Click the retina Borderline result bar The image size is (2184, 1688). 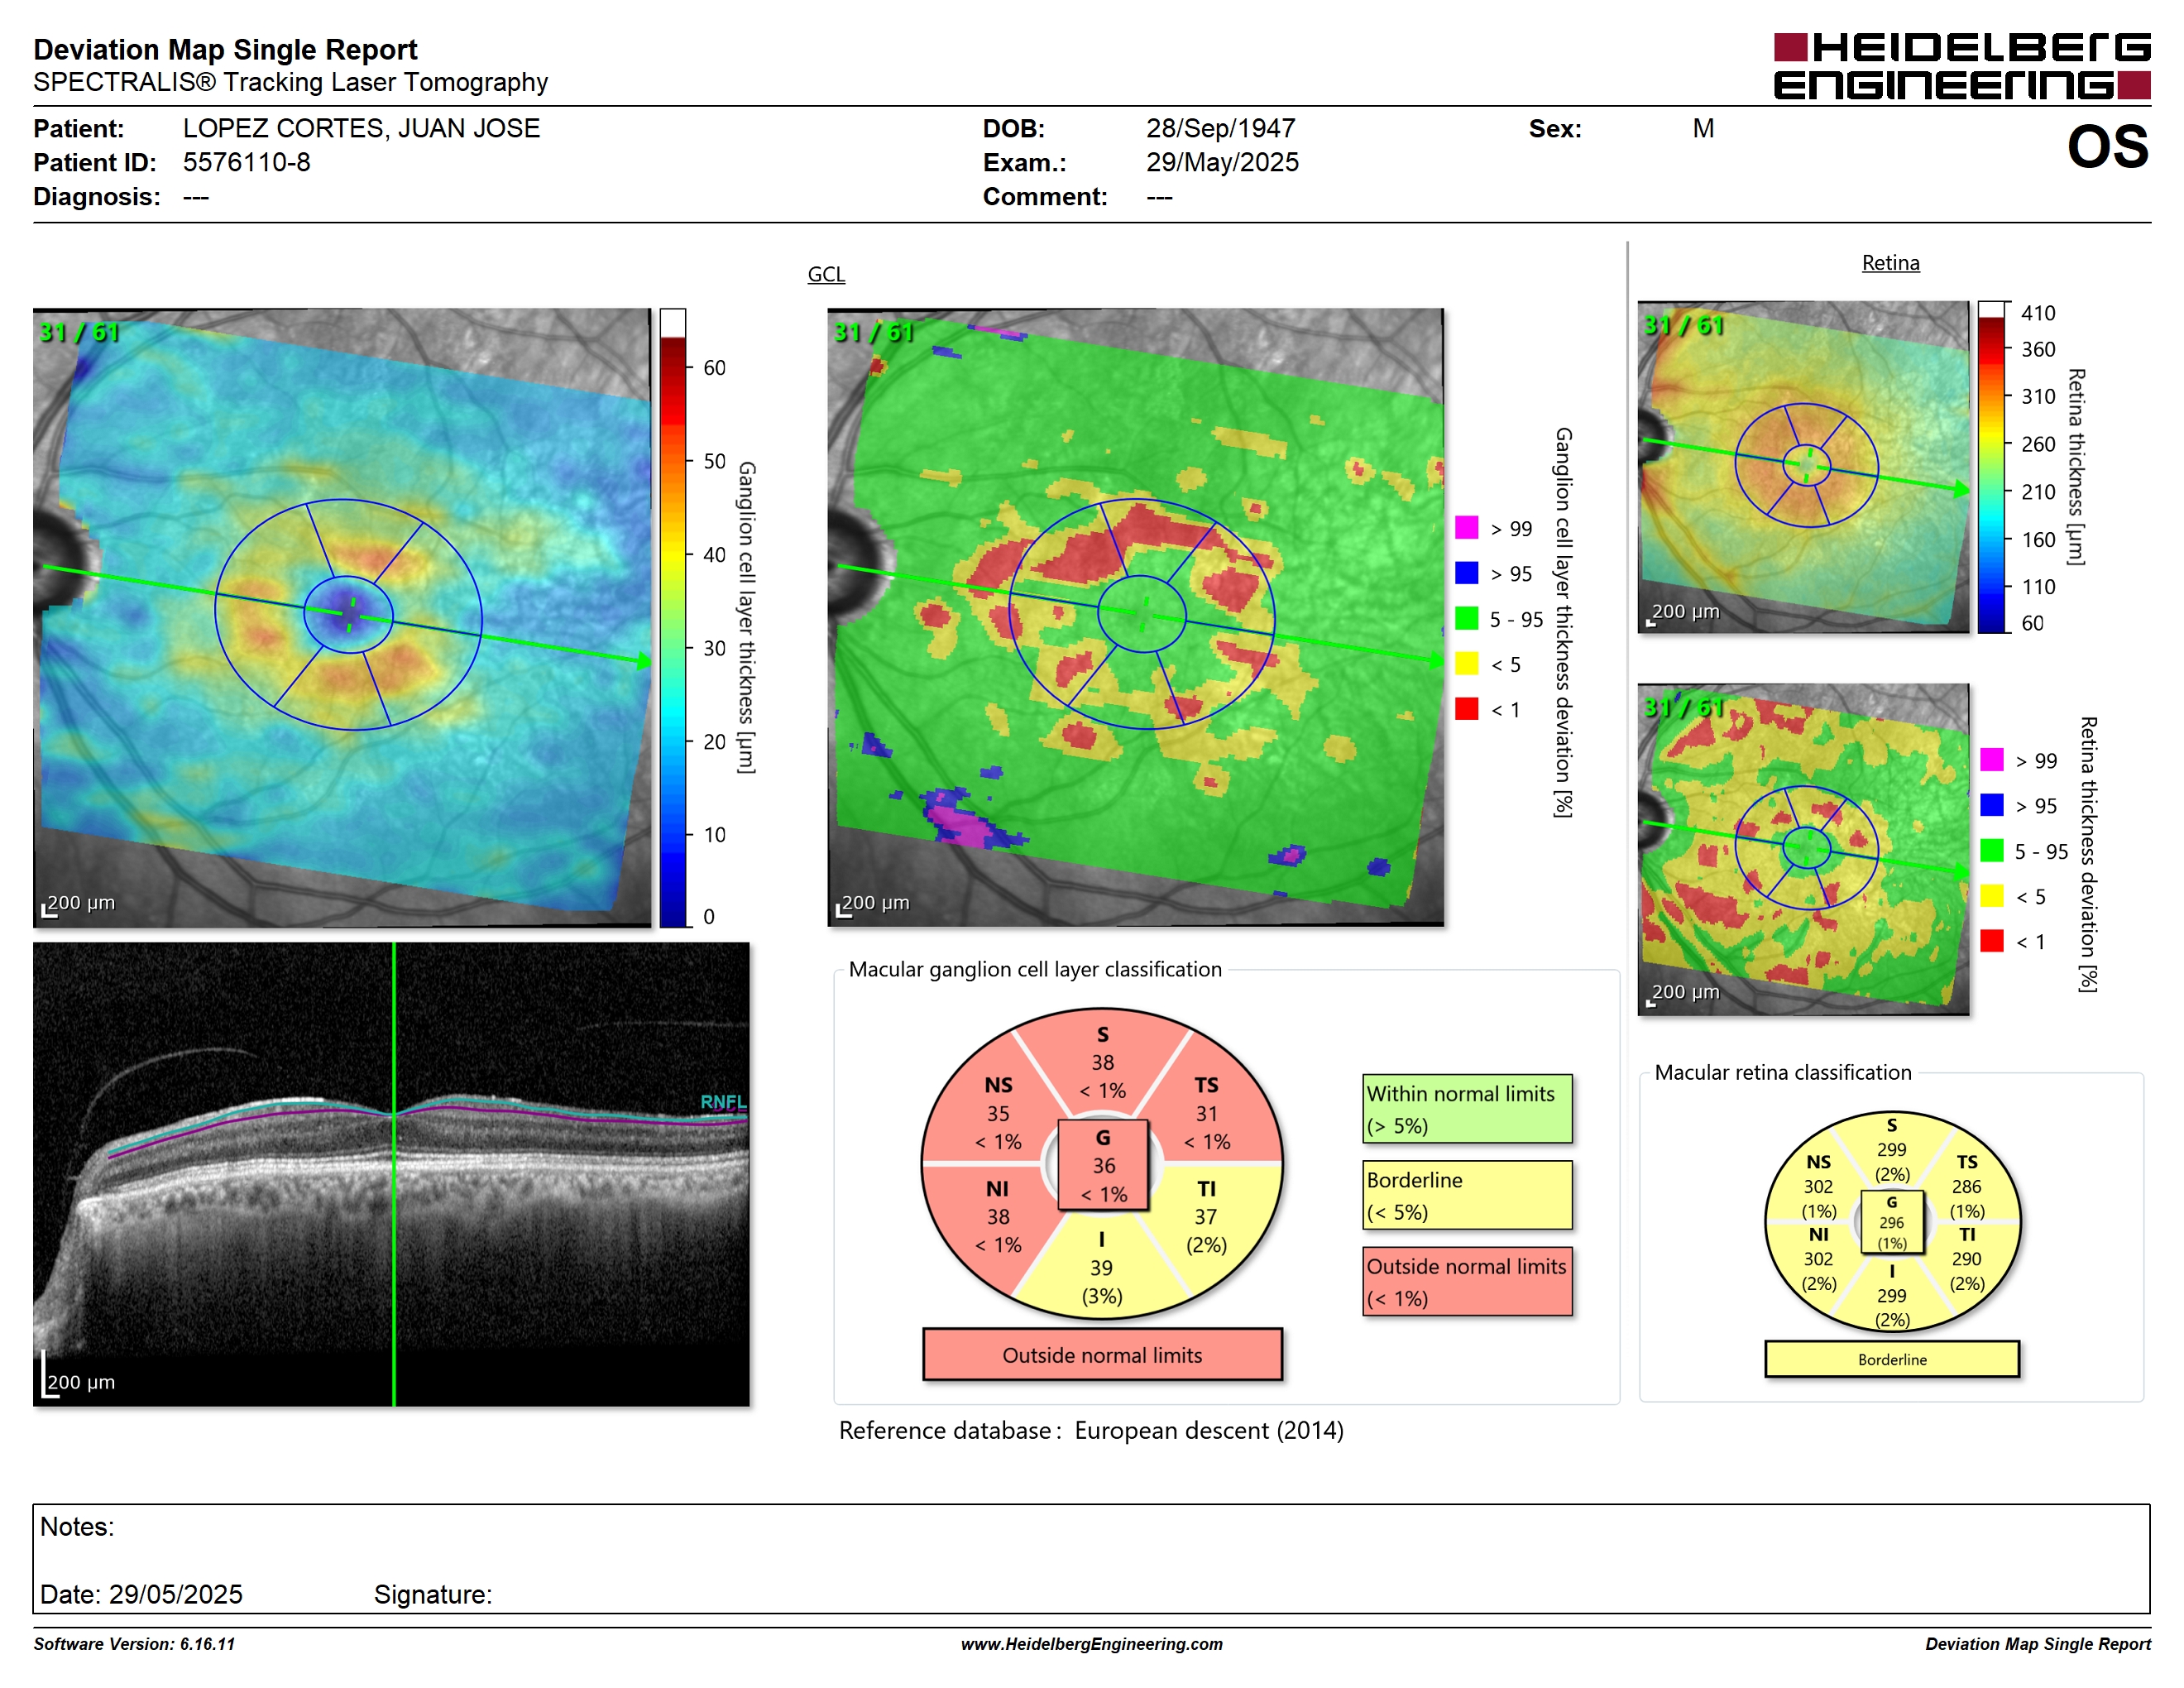pyautogui.click(x=1891, y=1359)
